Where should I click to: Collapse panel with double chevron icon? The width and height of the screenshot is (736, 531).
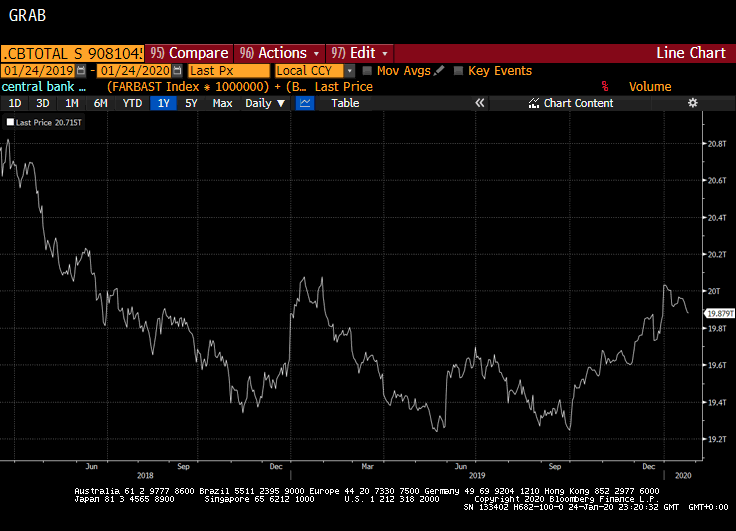click(479, 103)
